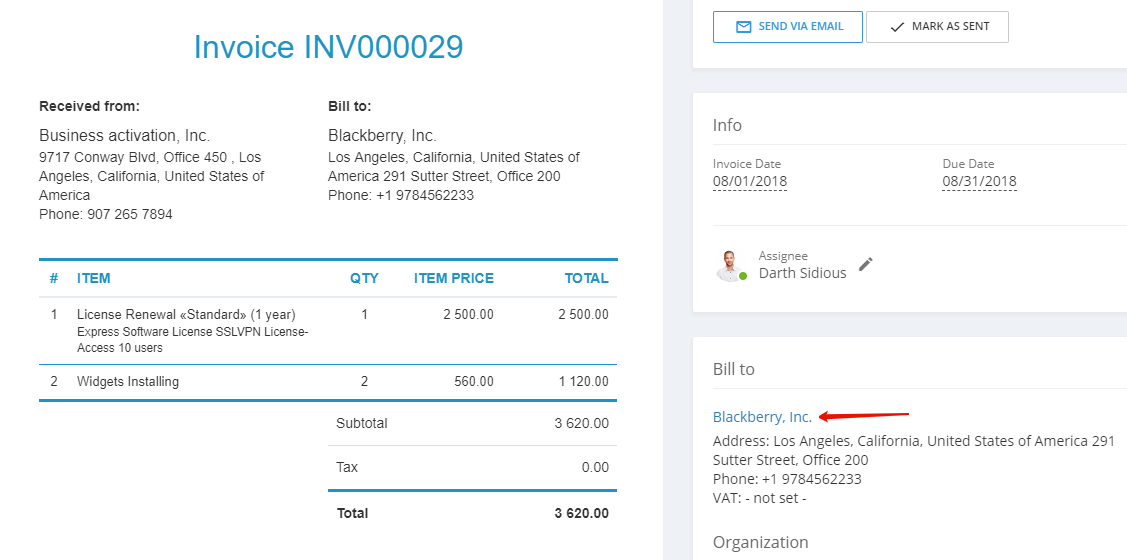This screenshot has width=1127, height=560.
Task: Click item price 560.00 cell
Action: (x=474, y=382)
